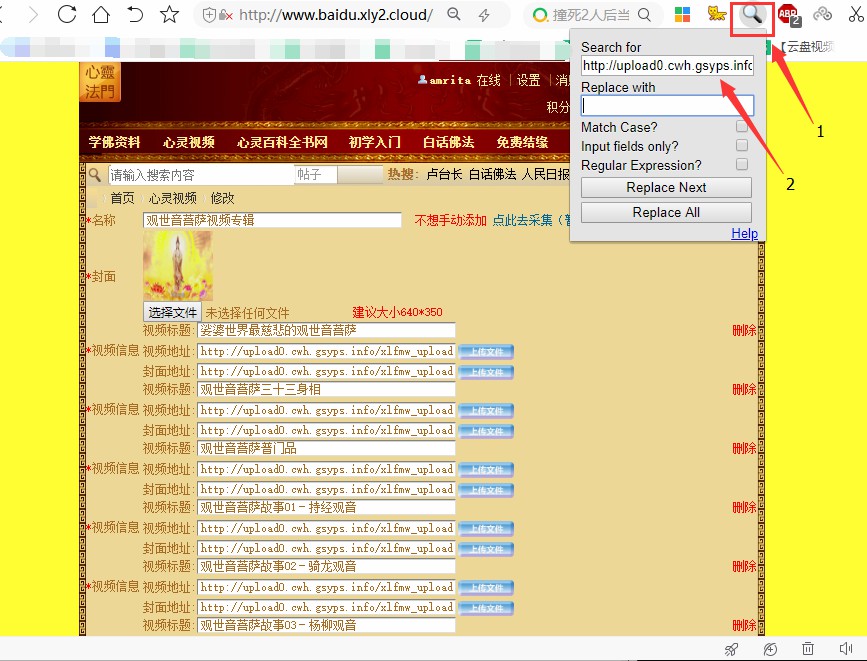The image size is (867, 661).
Task: Go to browser home page
Action: click(101, 14)
